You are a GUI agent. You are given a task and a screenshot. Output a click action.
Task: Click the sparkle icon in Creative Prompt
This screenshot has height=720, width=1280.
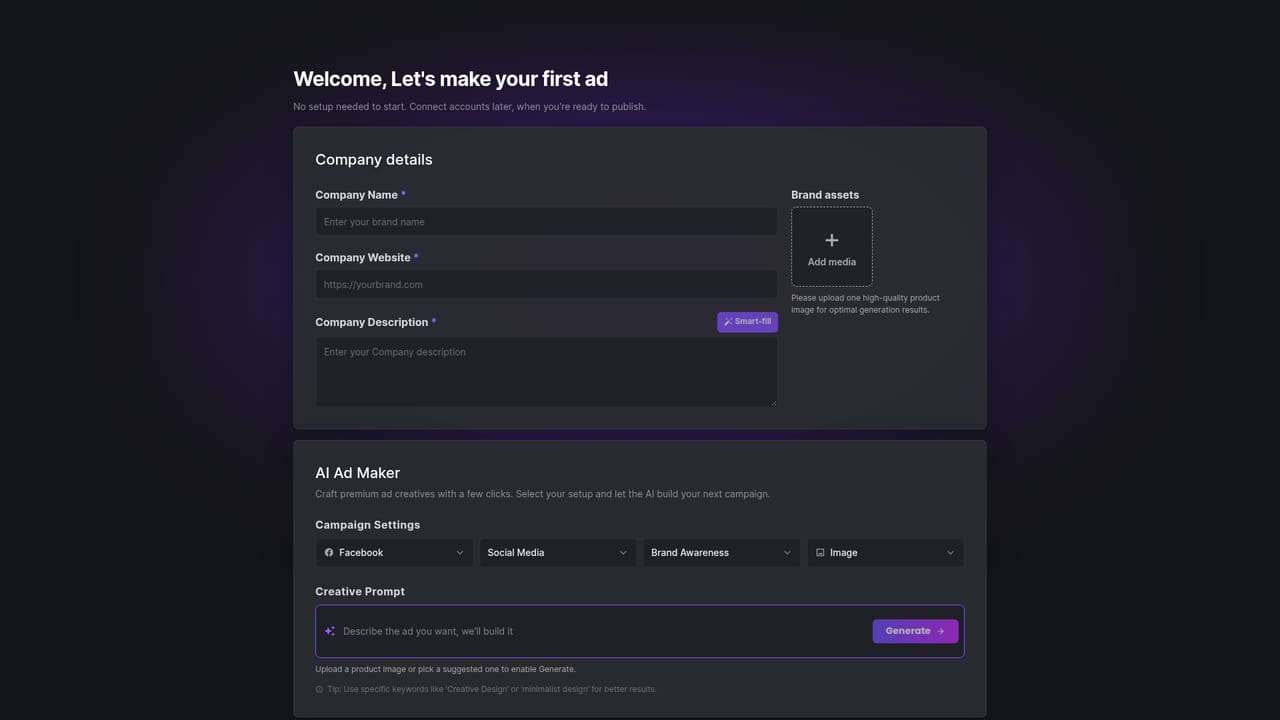(x=330, y=631)
